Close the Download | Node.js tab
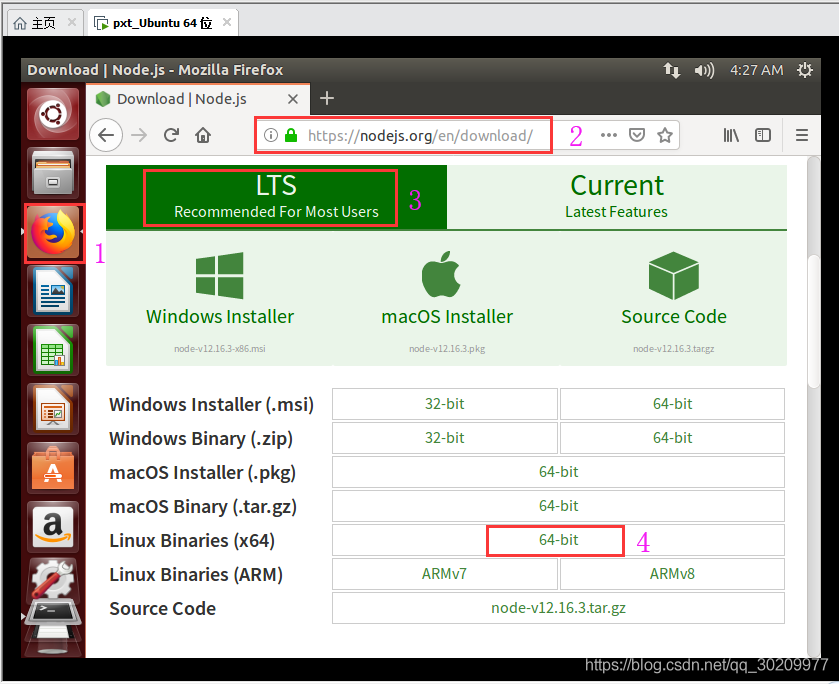The height and width of the screenshot is (684, 839). pos(293,99)
